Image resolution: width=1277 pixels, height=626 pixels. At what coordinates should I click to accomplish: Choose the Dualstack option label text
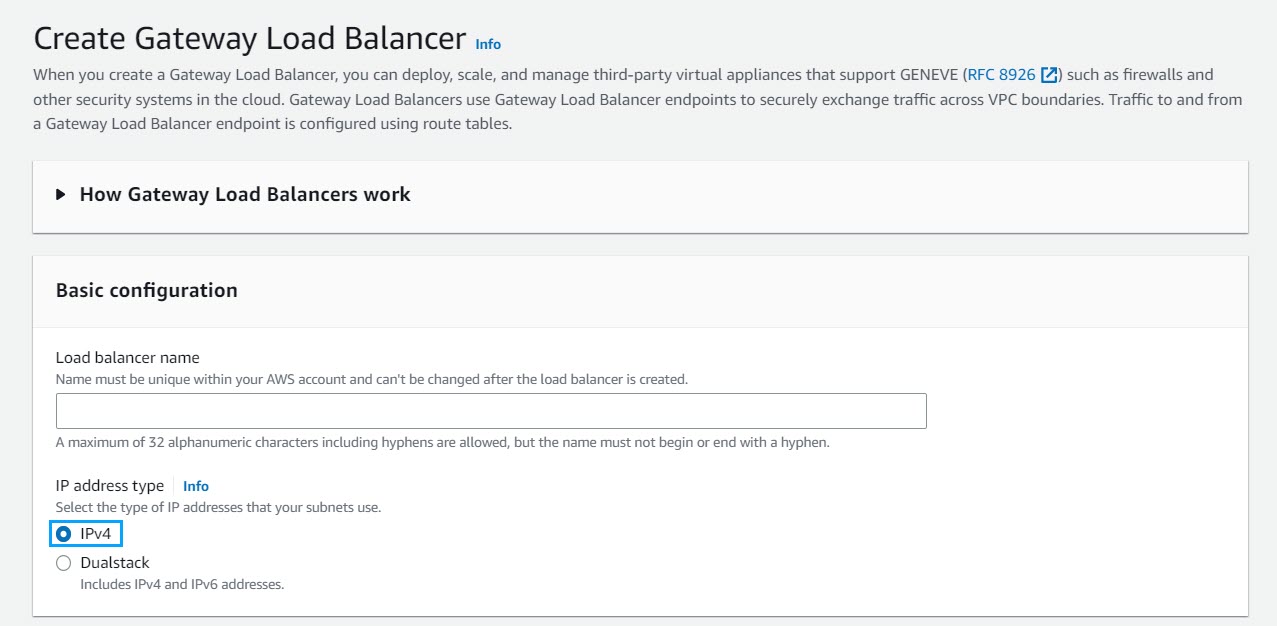[x=115, y=563]
